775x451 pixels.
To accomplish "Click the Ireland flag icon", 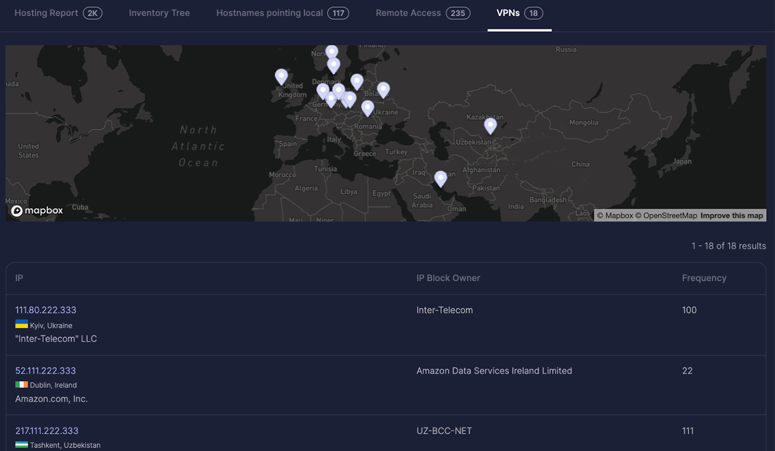I will [x=21, y=384].
